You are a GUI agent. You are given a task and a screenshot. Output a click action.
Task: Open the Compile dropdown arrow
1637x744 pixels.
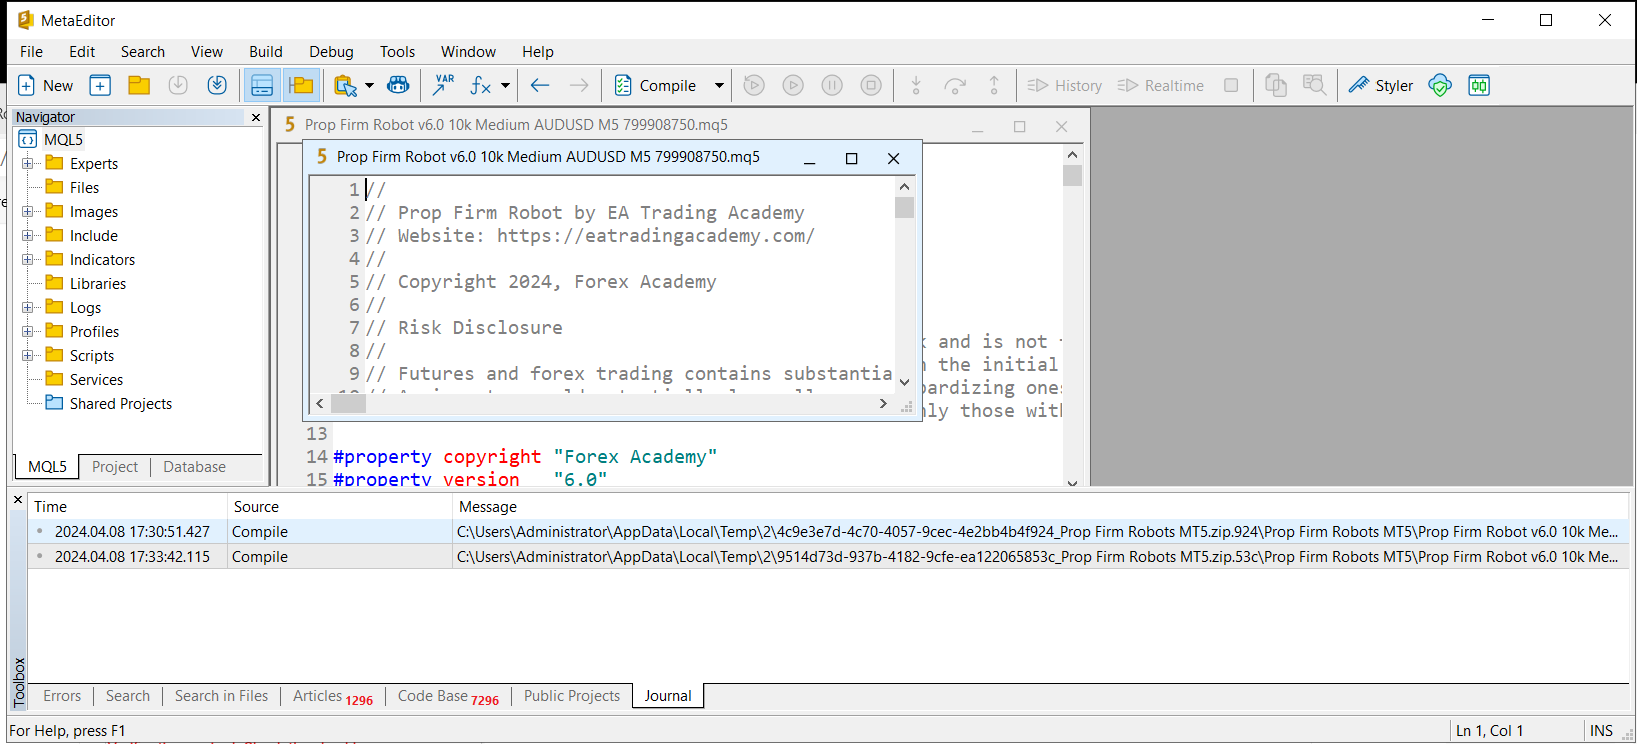click(718, 86)
